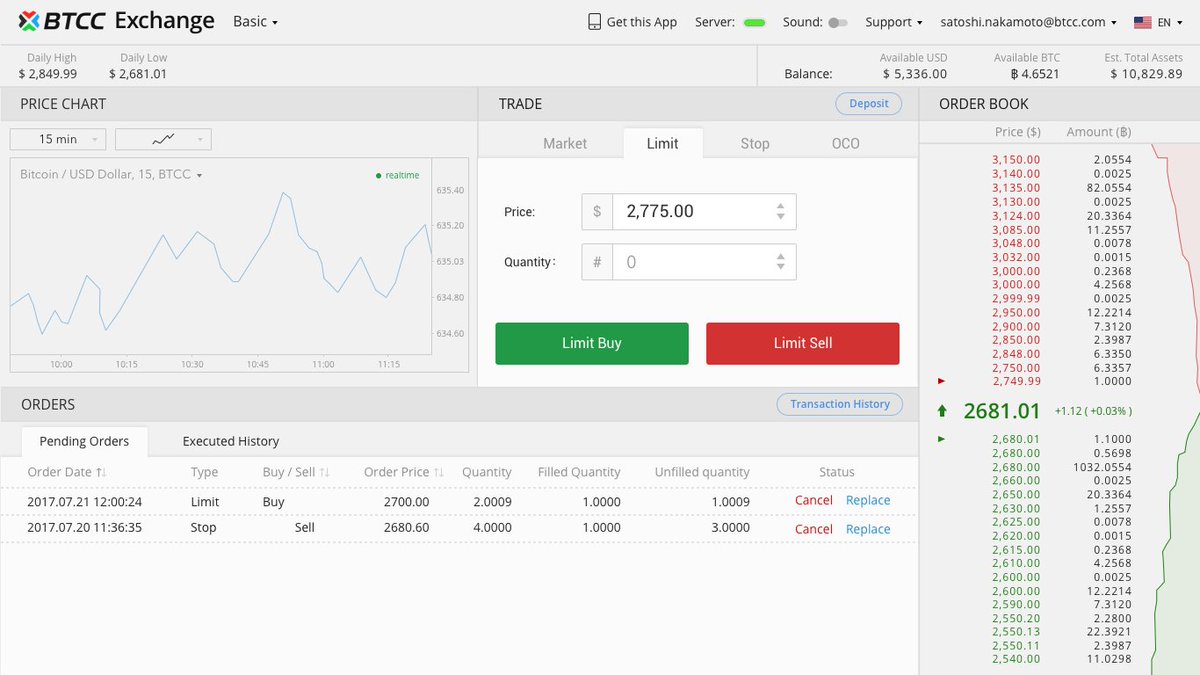Click Est. Total Assets $ 10,829.89
1200x675 pixels.
tap(1146, 74)
